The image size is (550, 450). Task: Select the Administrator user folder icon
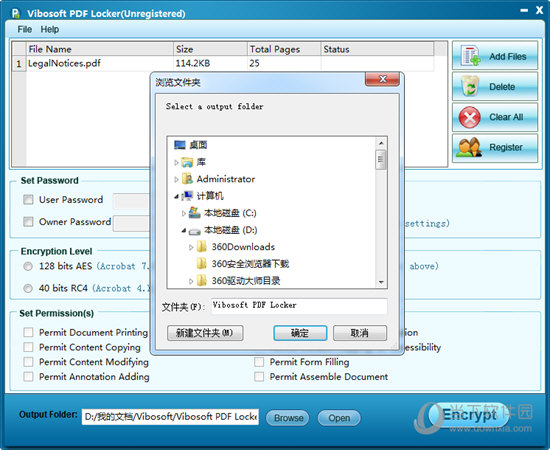click(187, 179)
